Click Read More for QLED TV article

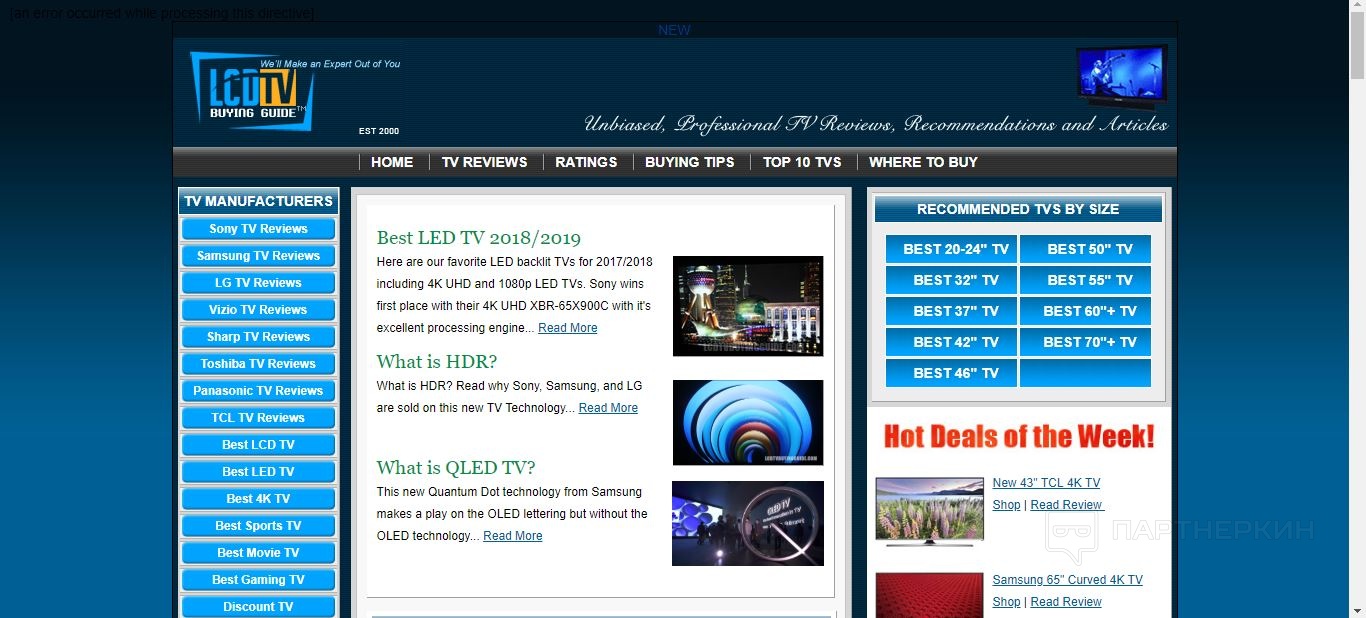(513, 536)
